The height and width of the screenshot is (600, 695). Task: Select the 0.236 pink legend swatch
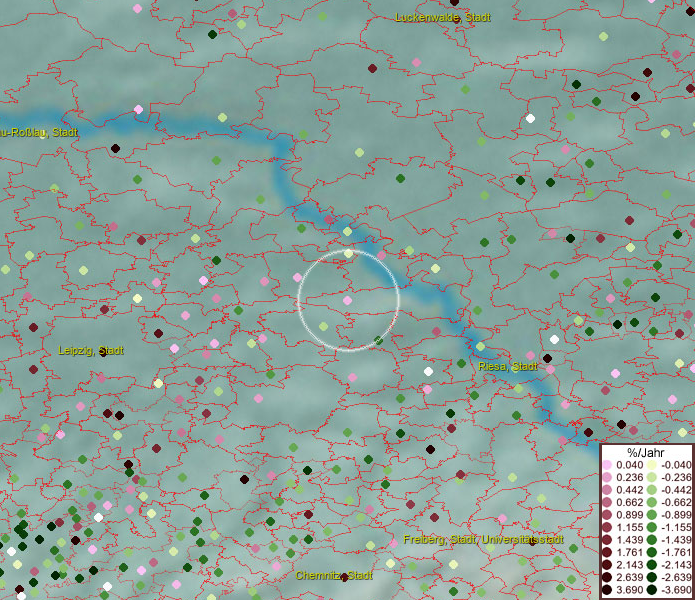pyautogui.click(x=607, y=477)
